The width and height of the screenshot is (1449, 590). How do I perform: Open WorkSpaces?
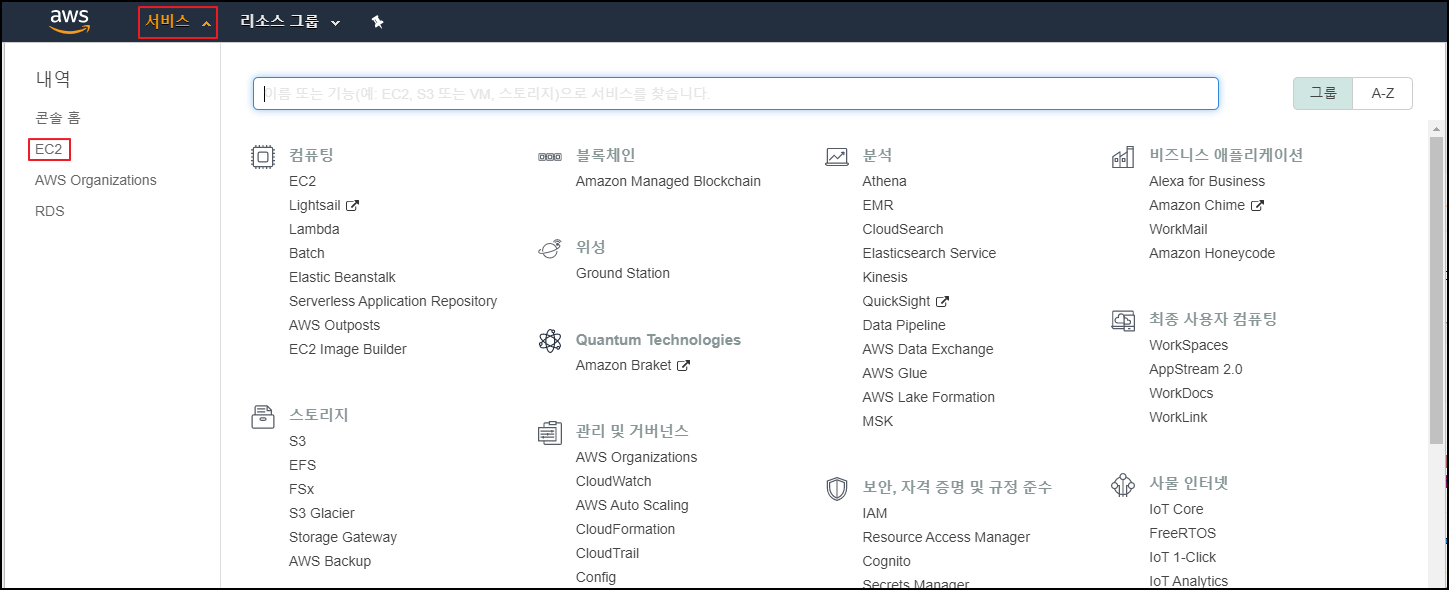[x=1189, y=345]
